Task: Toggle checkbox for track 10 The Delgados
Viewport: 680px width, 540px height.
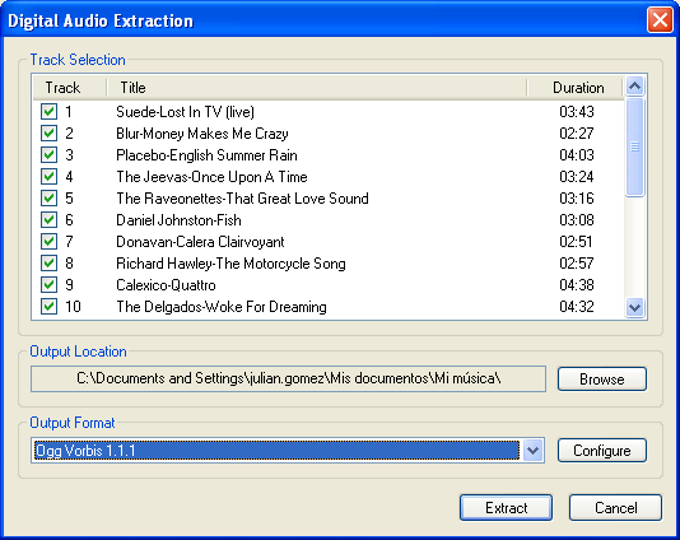Action: click(x=49, y=307)
